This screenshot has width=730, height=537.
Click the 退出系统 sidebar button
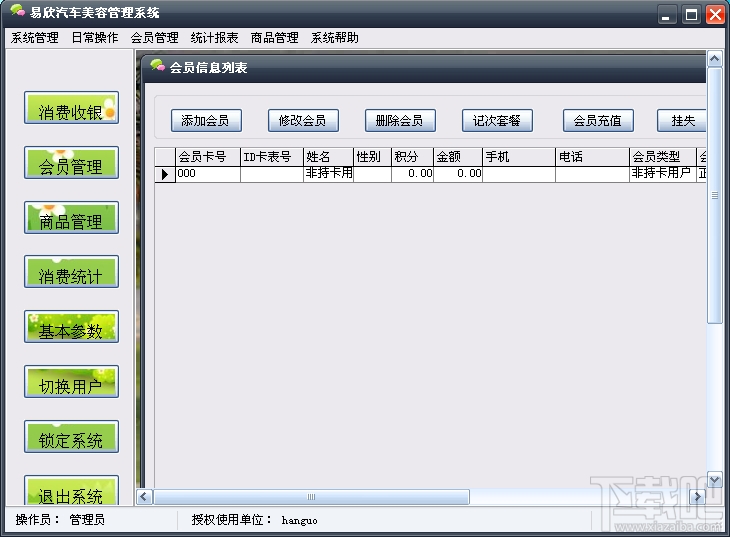71,490
